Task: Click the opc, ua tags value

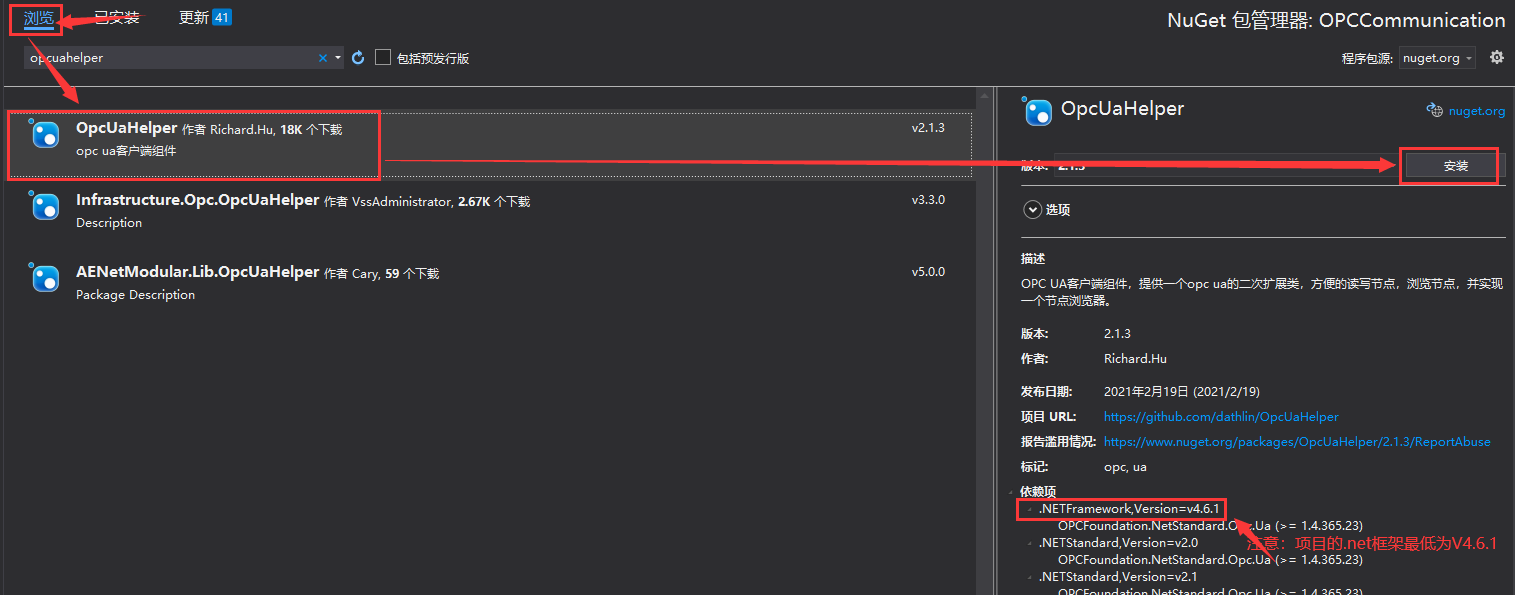Action: pos(1125,466)
